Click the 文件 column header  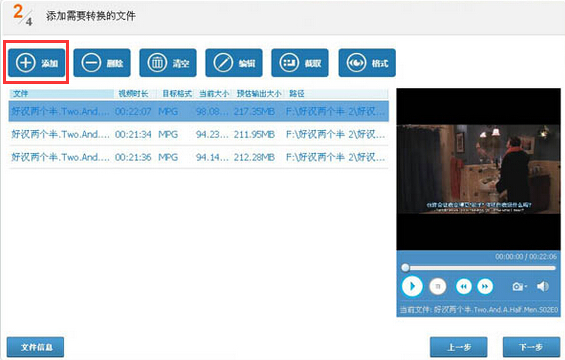coord(61,94)
